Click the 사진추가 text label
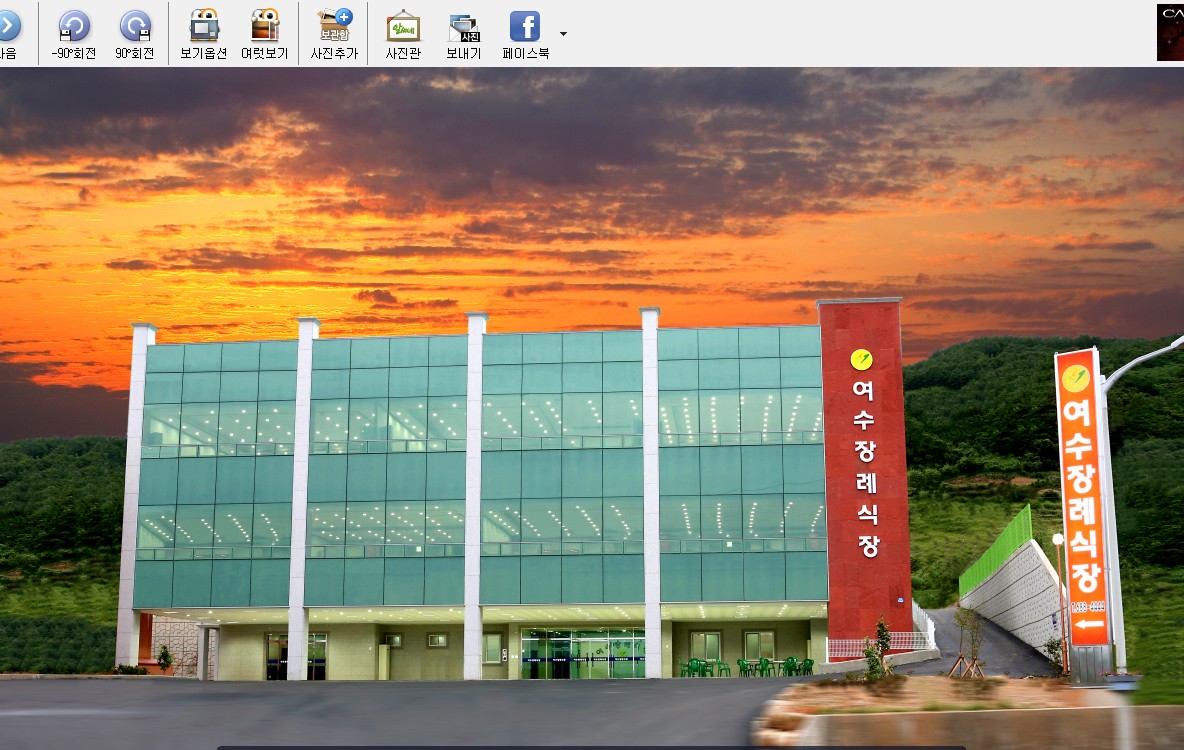Viewport: 1184px width, 750px height. (x=335, y=54)
